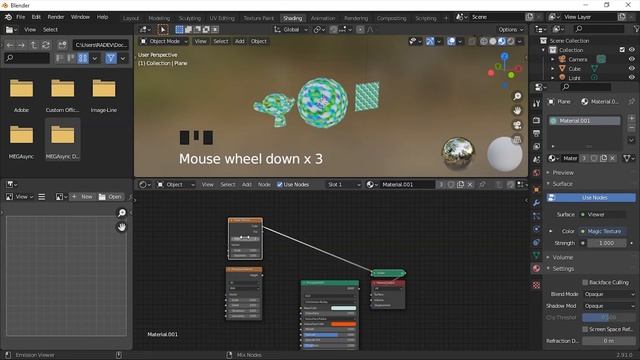Duplicate material icon in node editor header
Image resolution: width=640 pixels, height=360 pixels.
(460, 184)
